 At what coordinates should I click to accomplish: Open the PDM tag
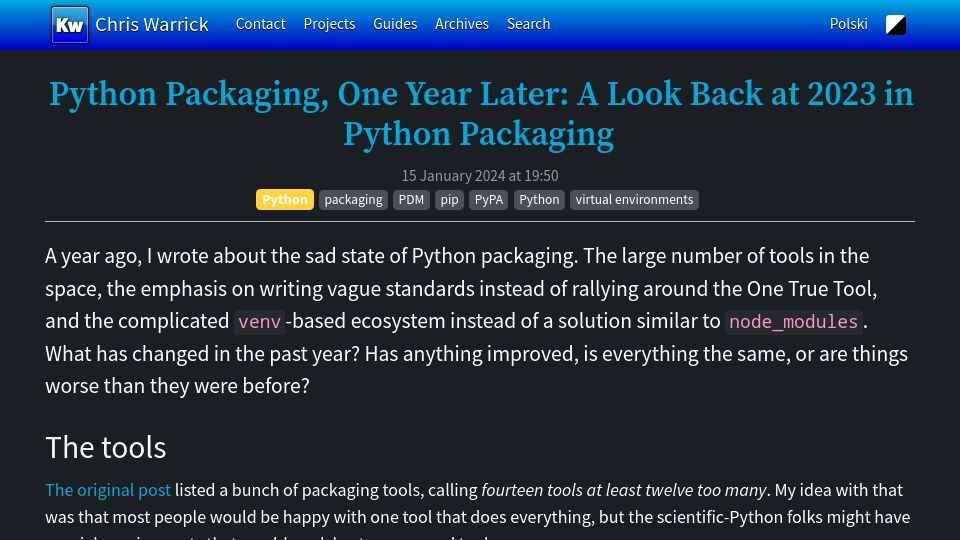coord(411,200)
